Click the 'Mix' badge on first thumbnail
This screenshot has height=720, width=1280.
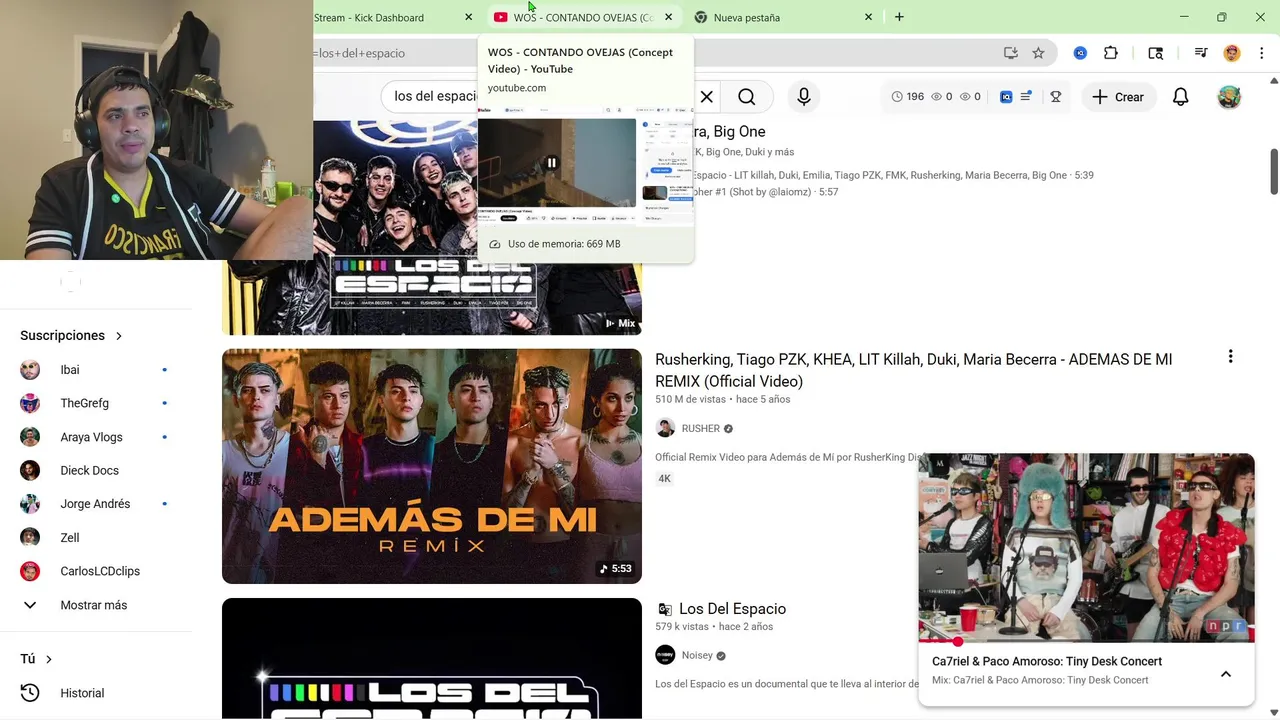point(619,323)
